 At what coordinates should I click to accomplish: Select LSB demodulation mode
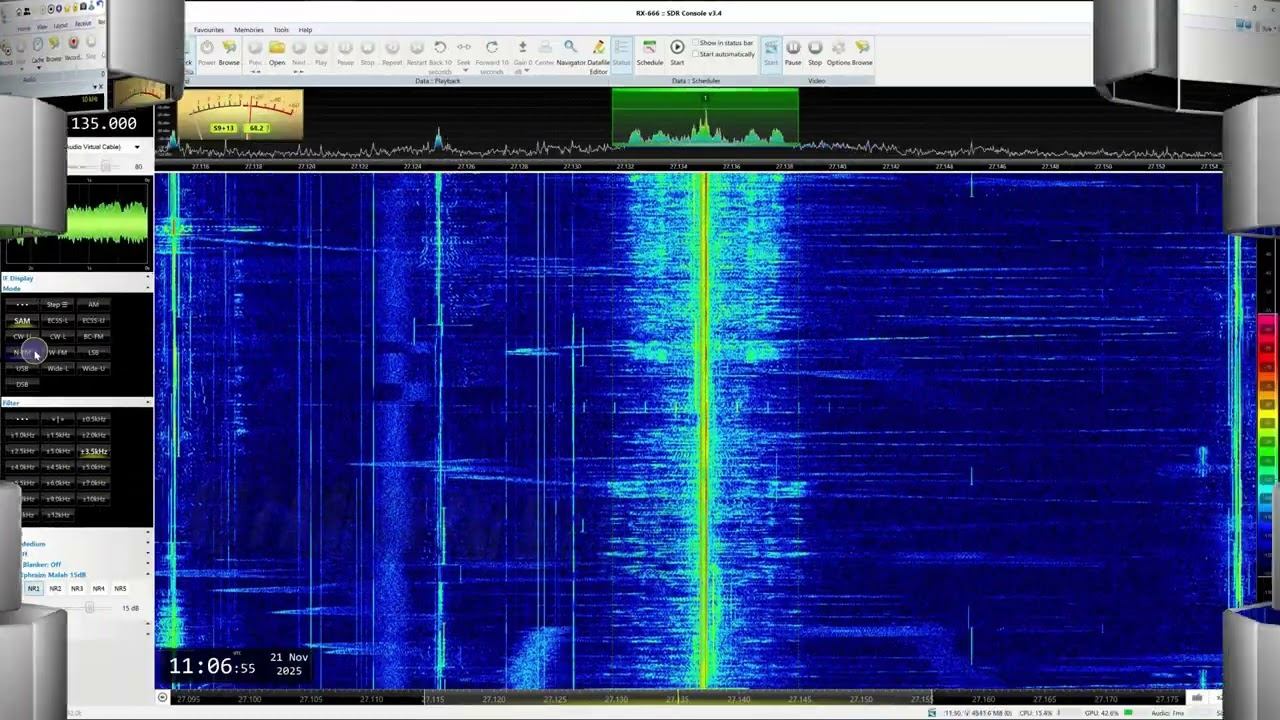click(93, 353)
